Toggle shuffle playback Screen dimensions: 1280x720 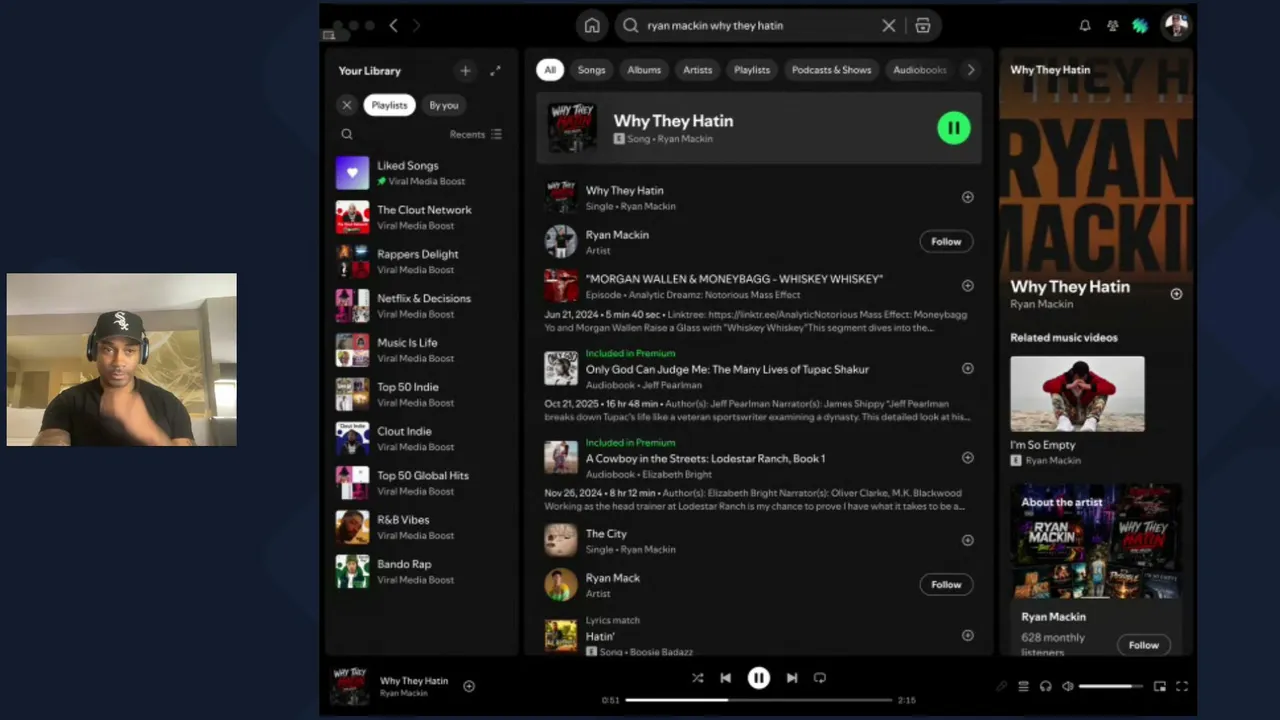coord(697,678)
